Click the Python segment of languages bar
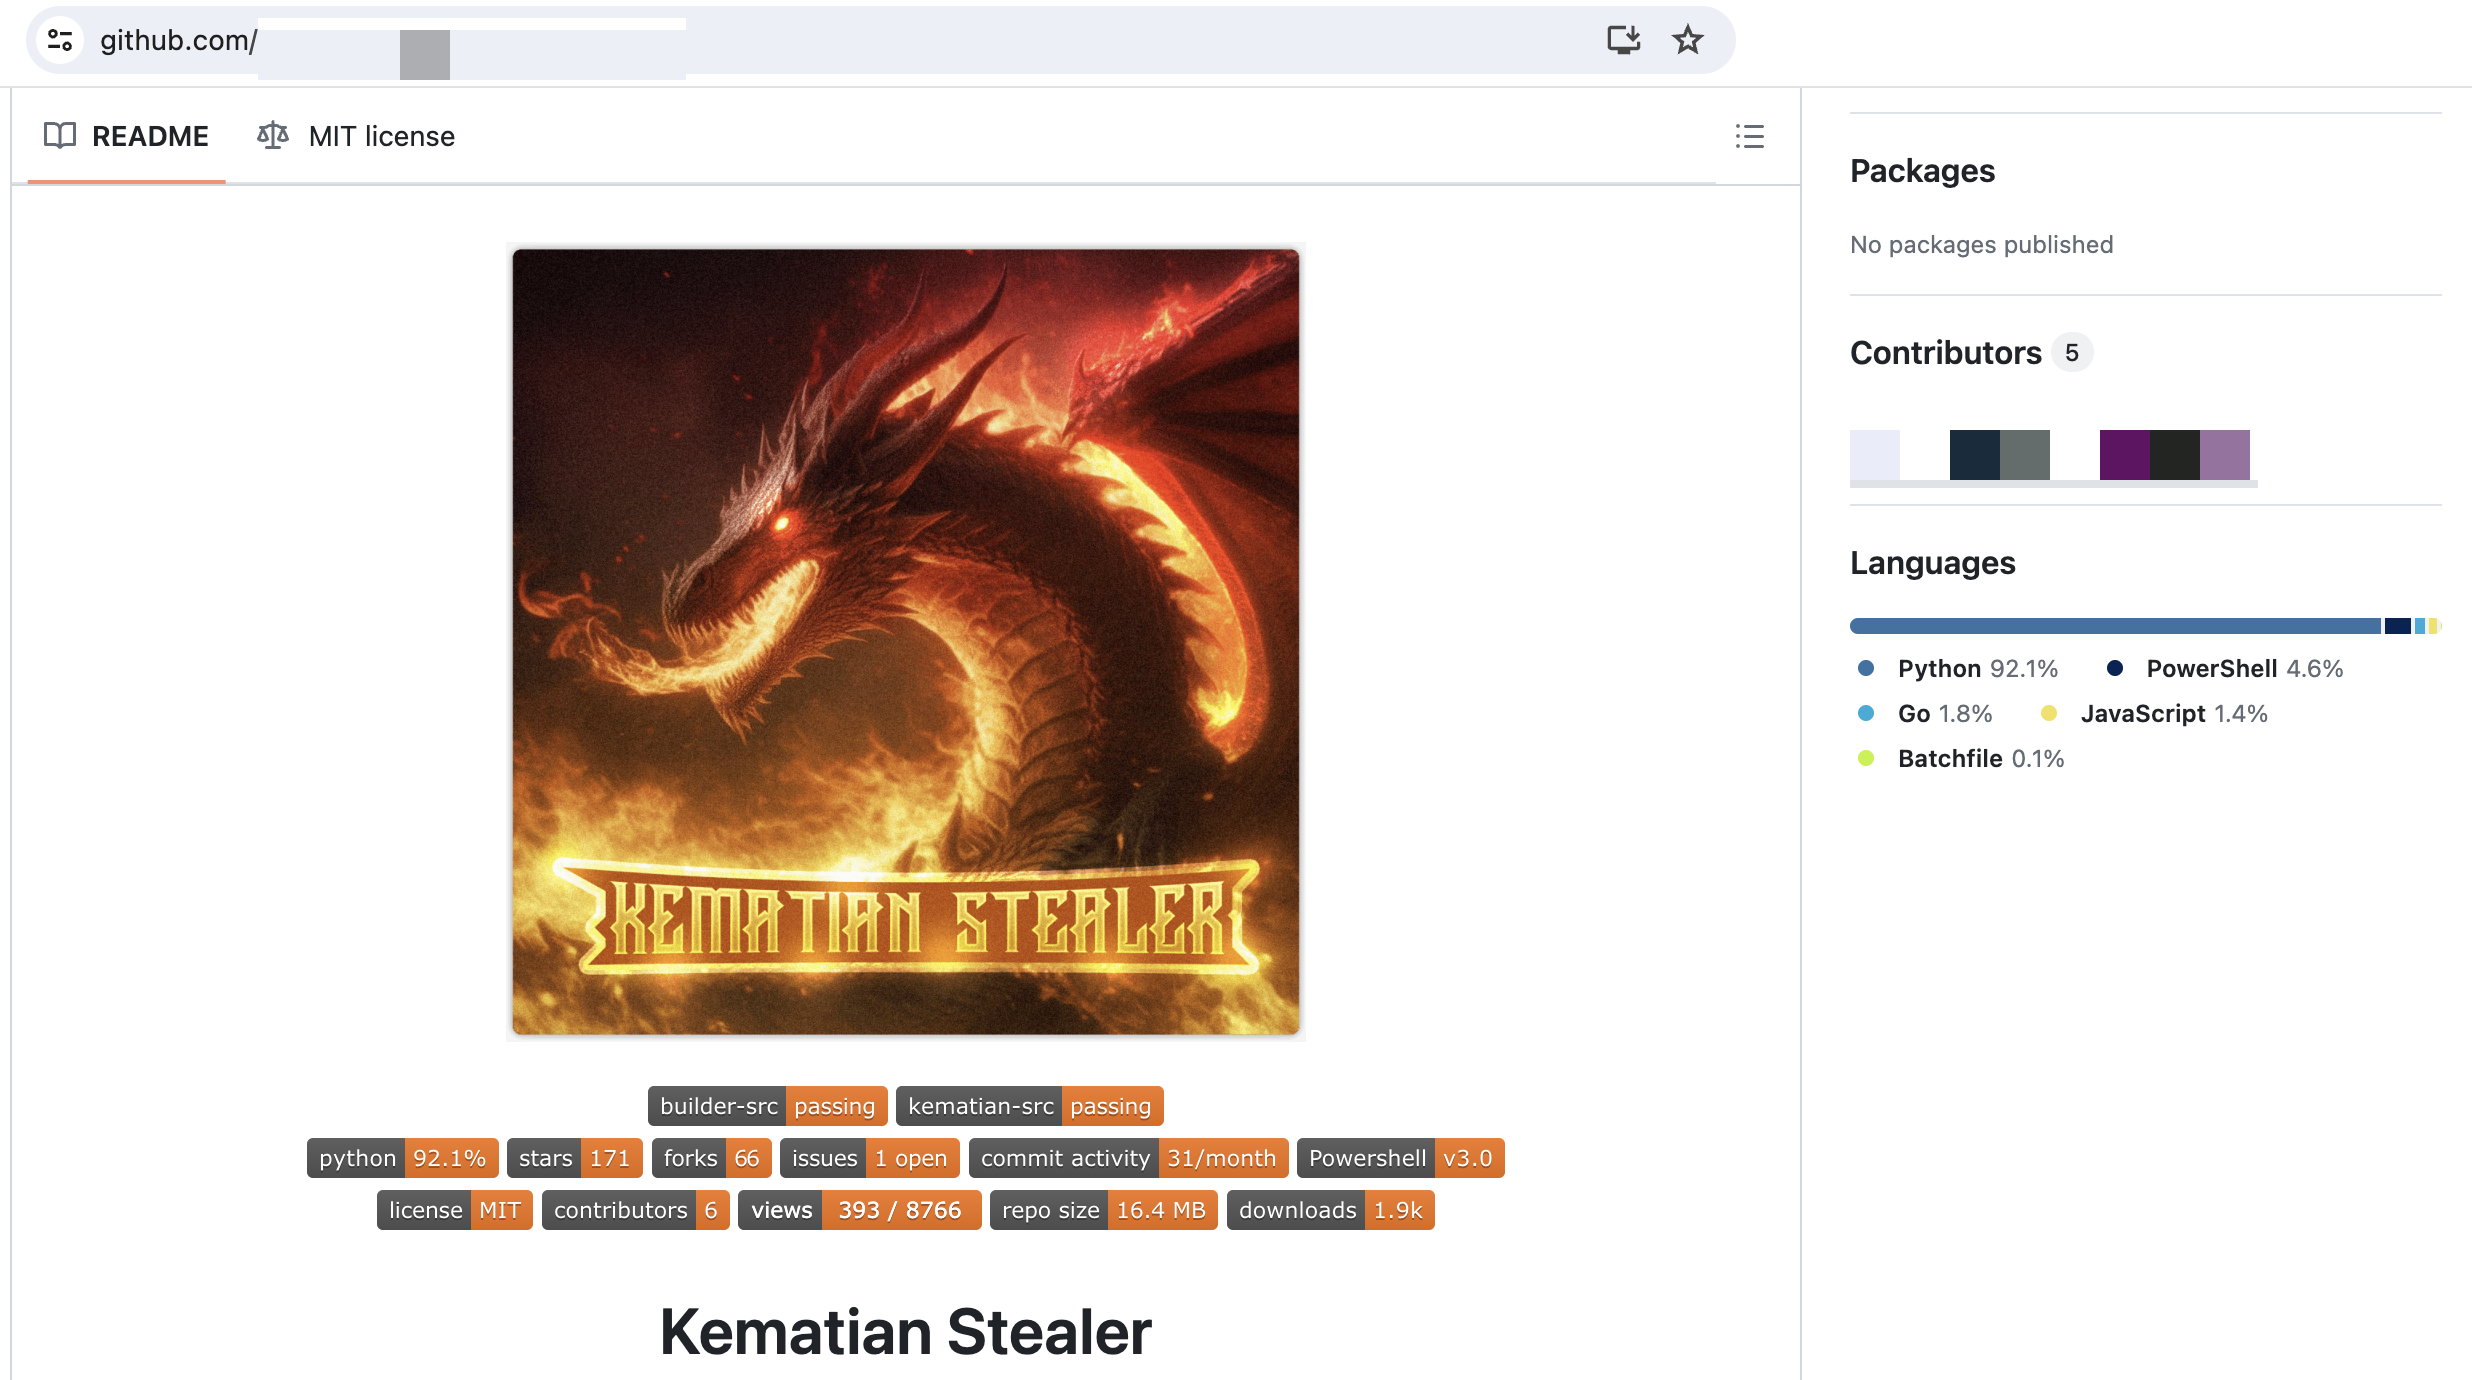The image size is (2472, 1380). [x=2115, y=626]
